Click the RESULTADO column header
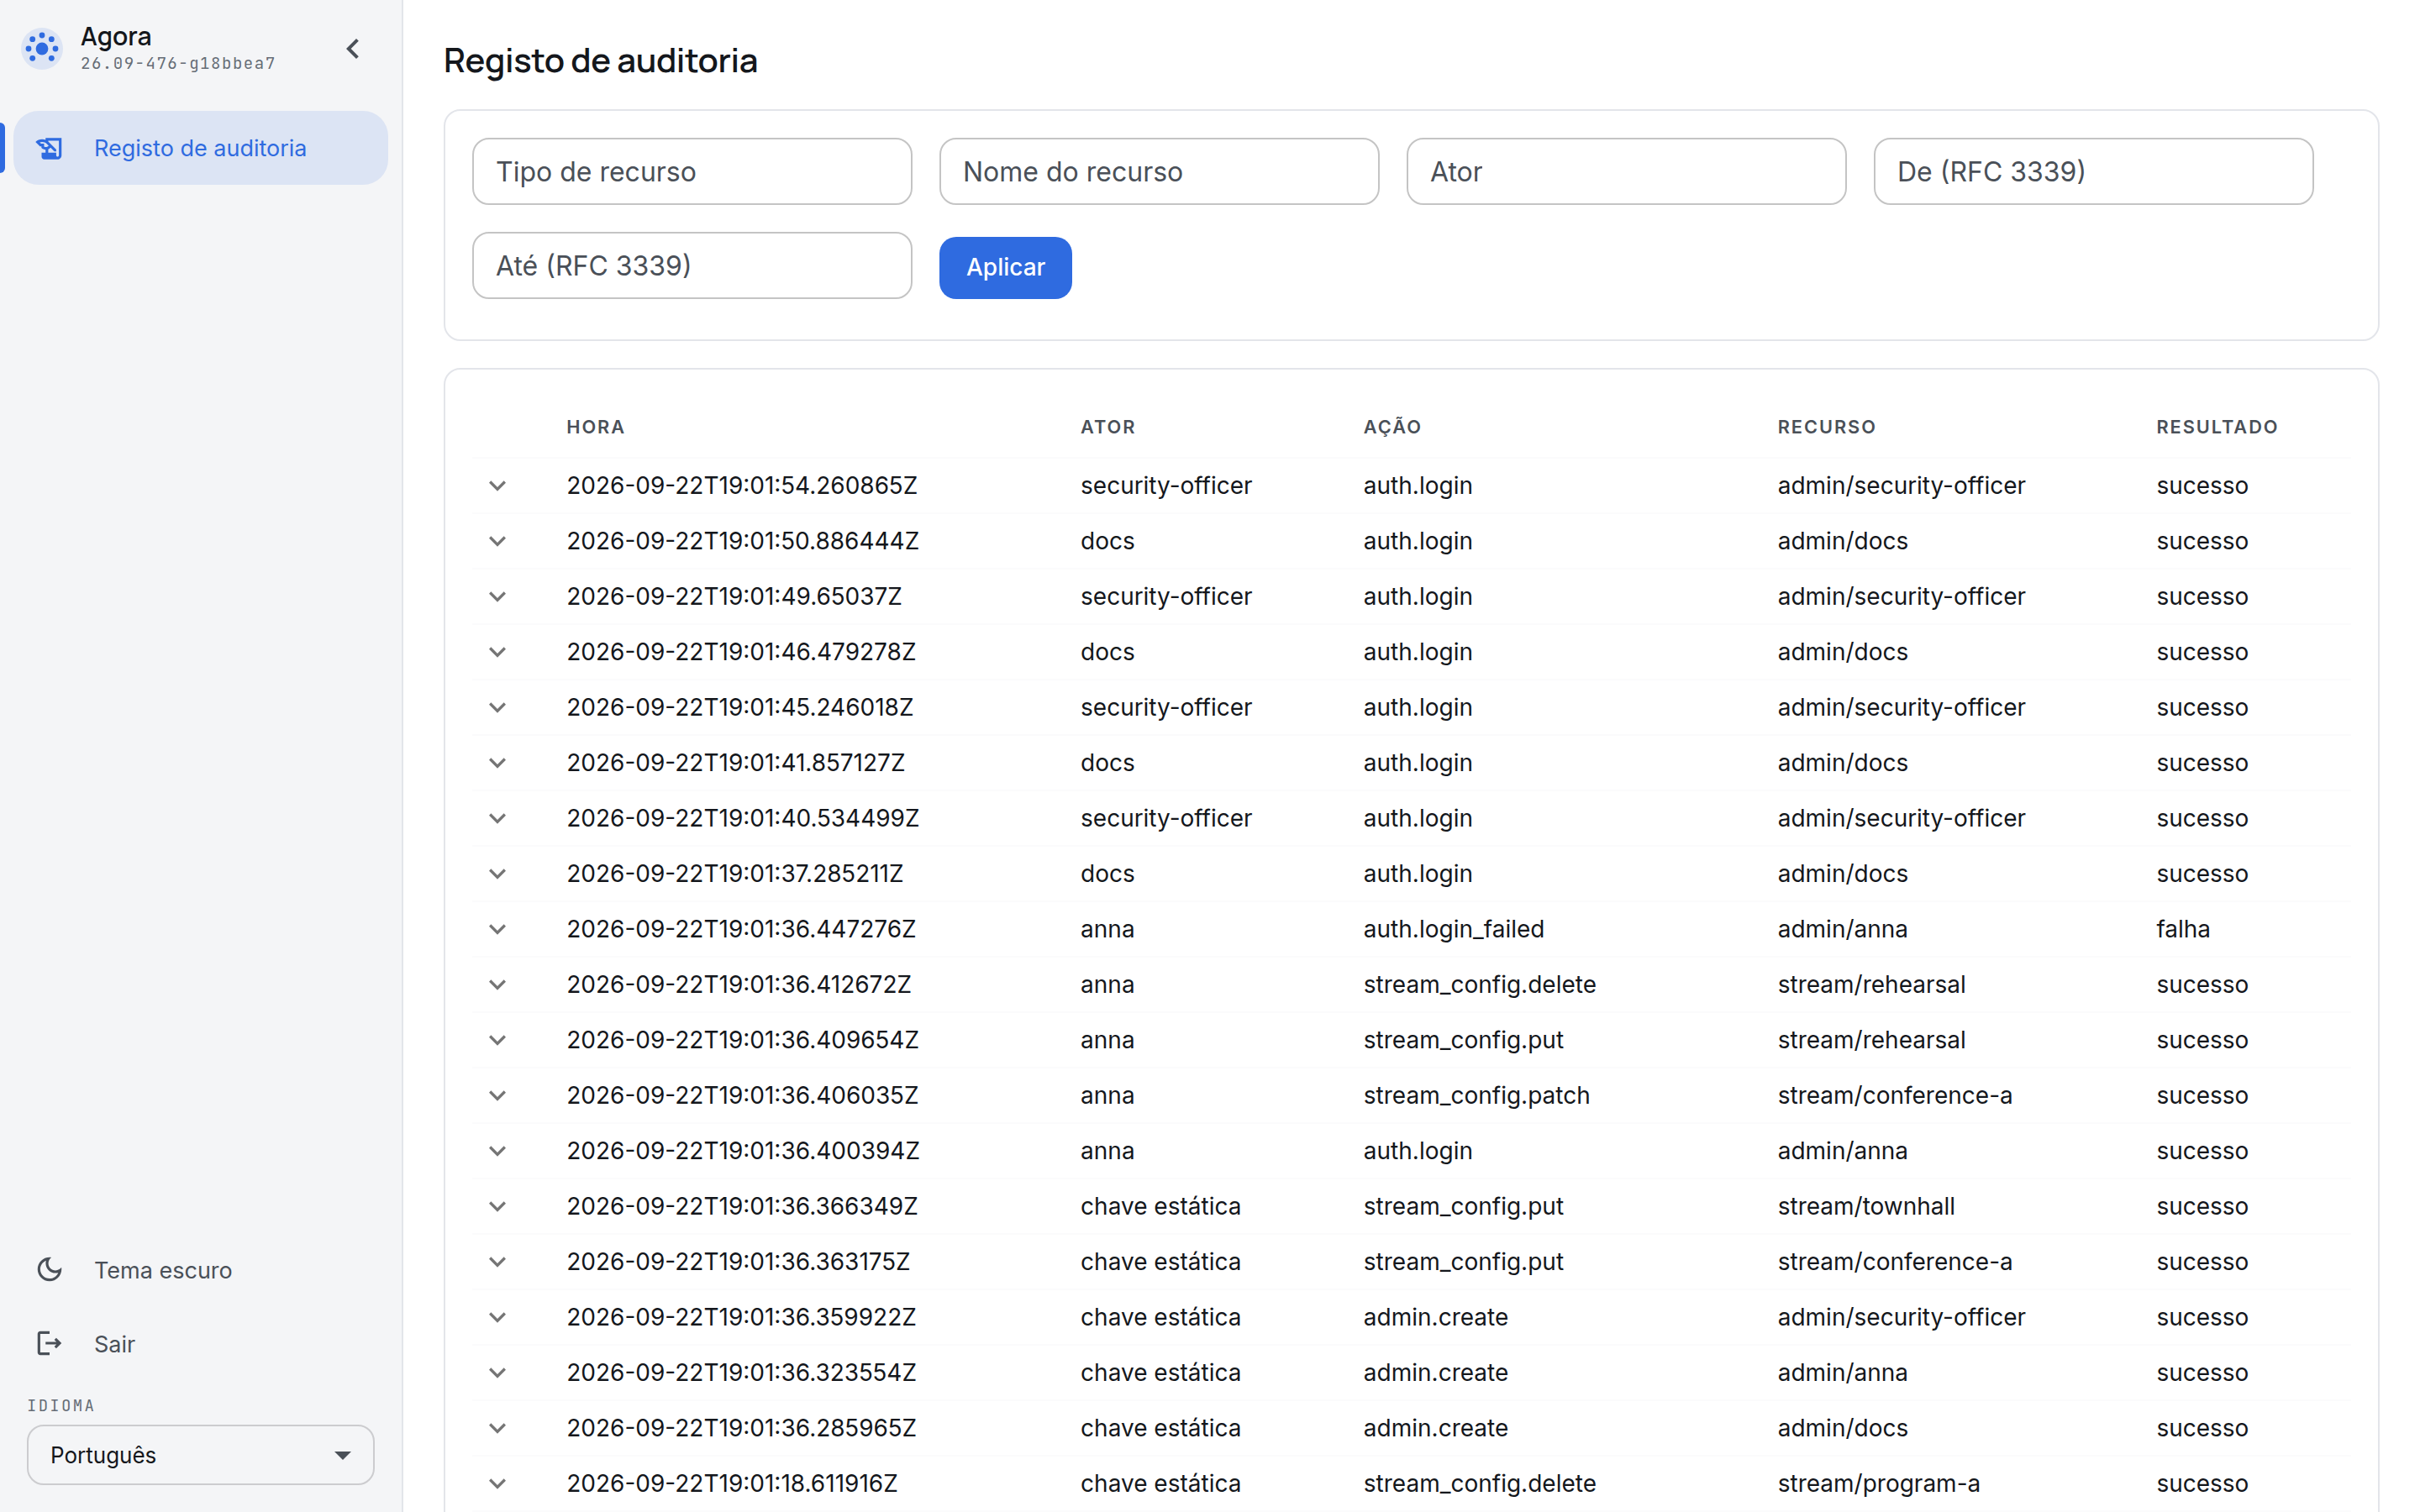The width and height of the screenshot is (2420, 1512). pyautogui.click(x=2217, y=427)
